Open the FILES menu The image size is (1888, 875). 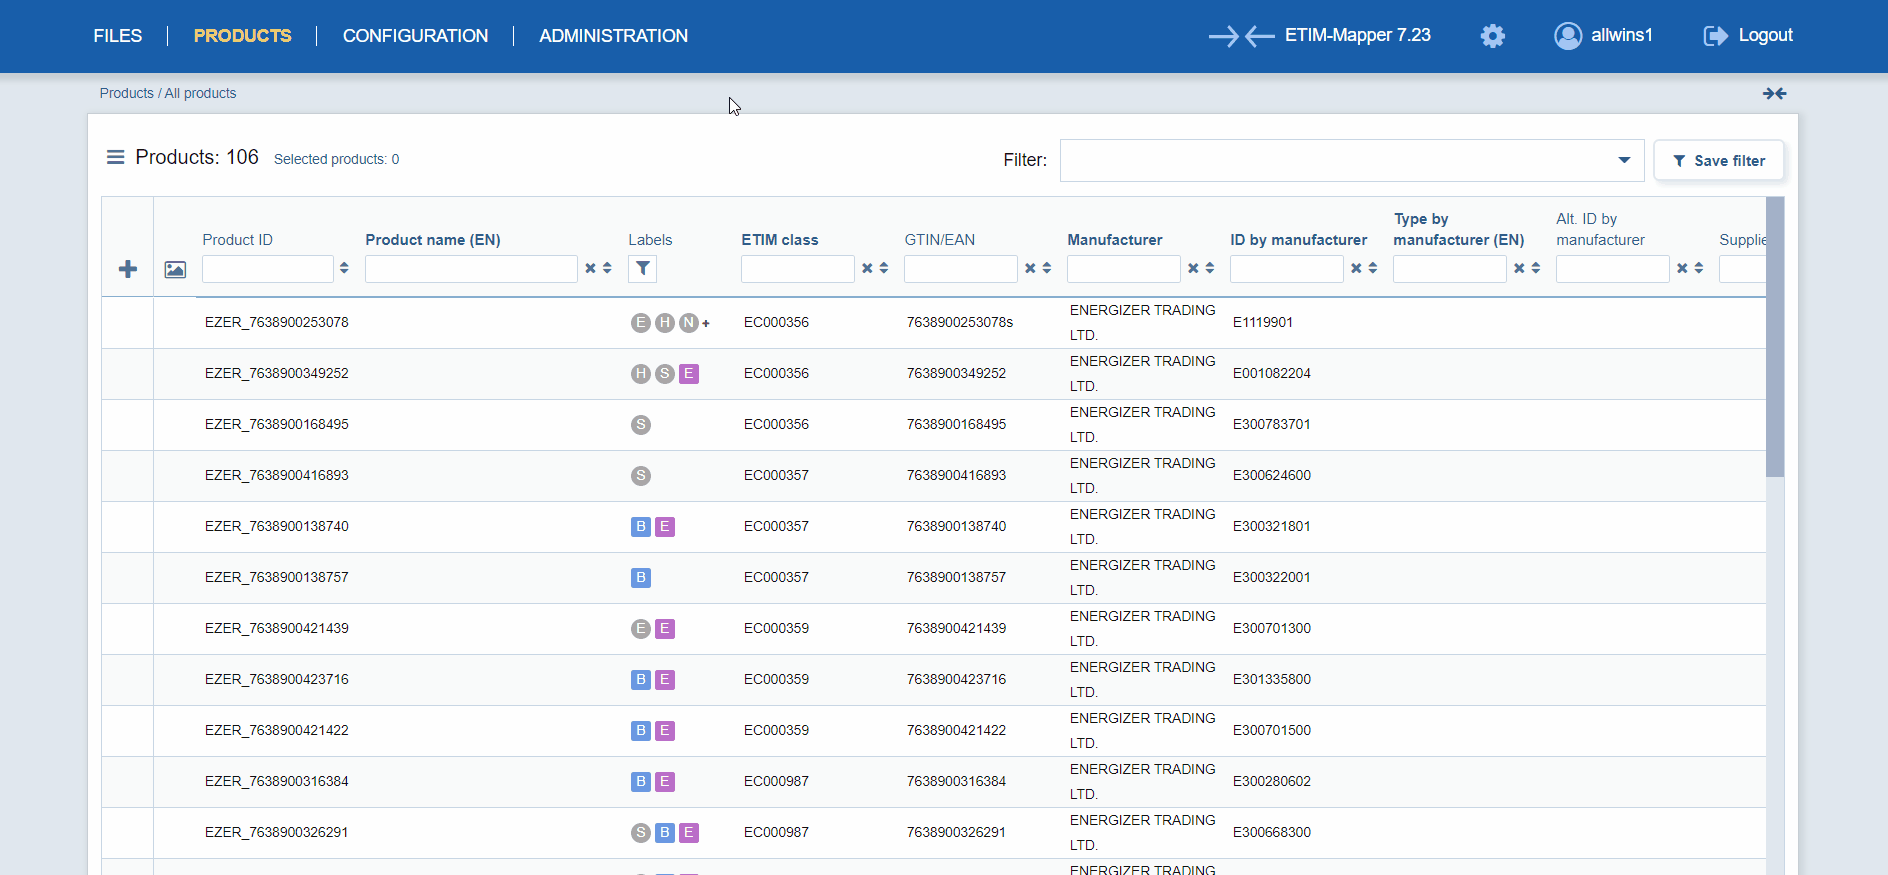coord(118,36)
